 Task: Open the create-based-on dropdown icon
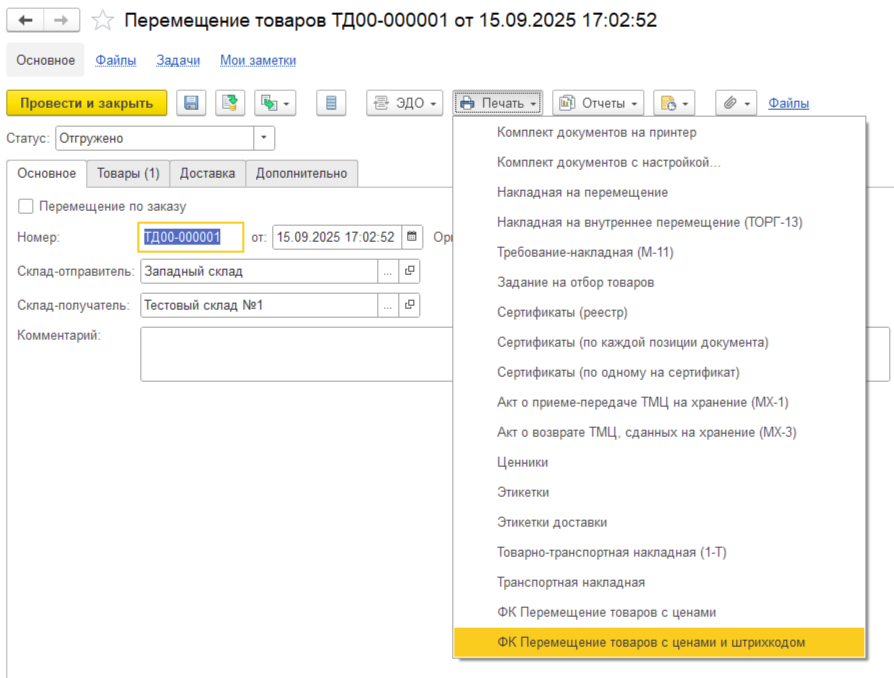[275, 103]
